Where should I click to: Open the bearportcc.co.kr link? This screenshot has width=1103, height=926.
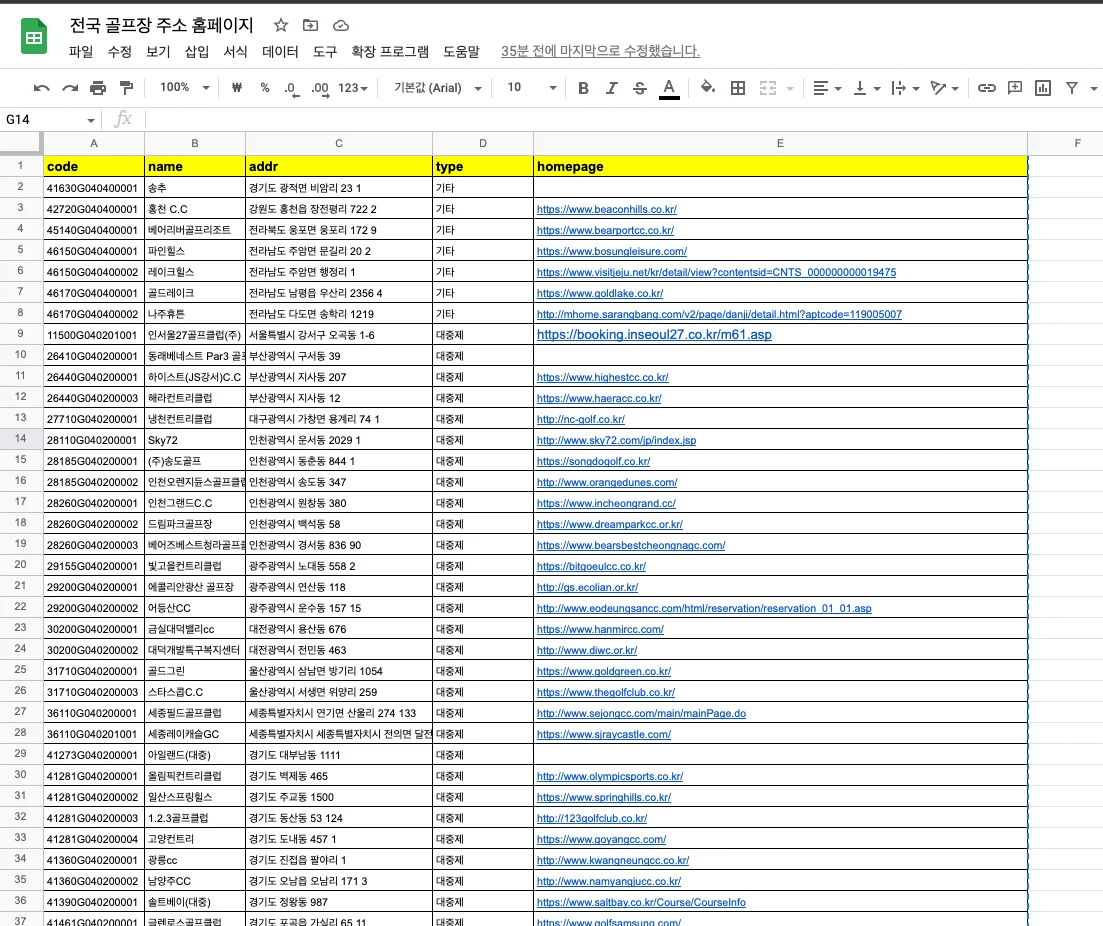[605, 230]
